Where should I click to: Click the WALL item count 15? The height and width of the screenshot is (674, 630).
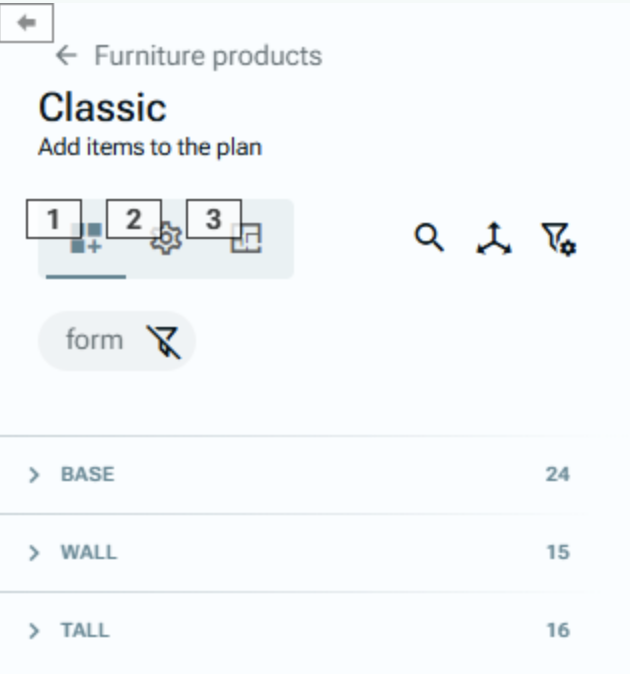[557, 553]
